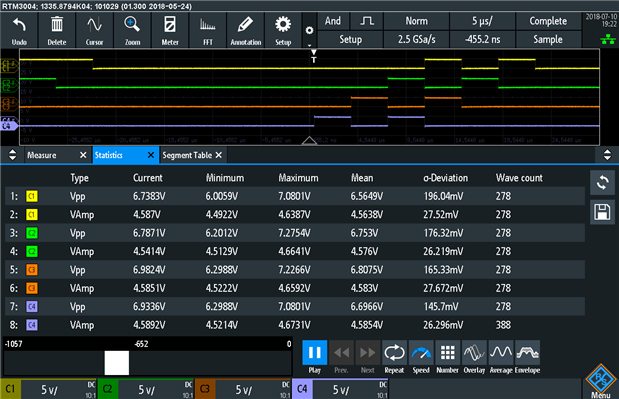Adjust the 5 µs/ time base
Viewport: 619px width, 399px height.
point(482,21)
